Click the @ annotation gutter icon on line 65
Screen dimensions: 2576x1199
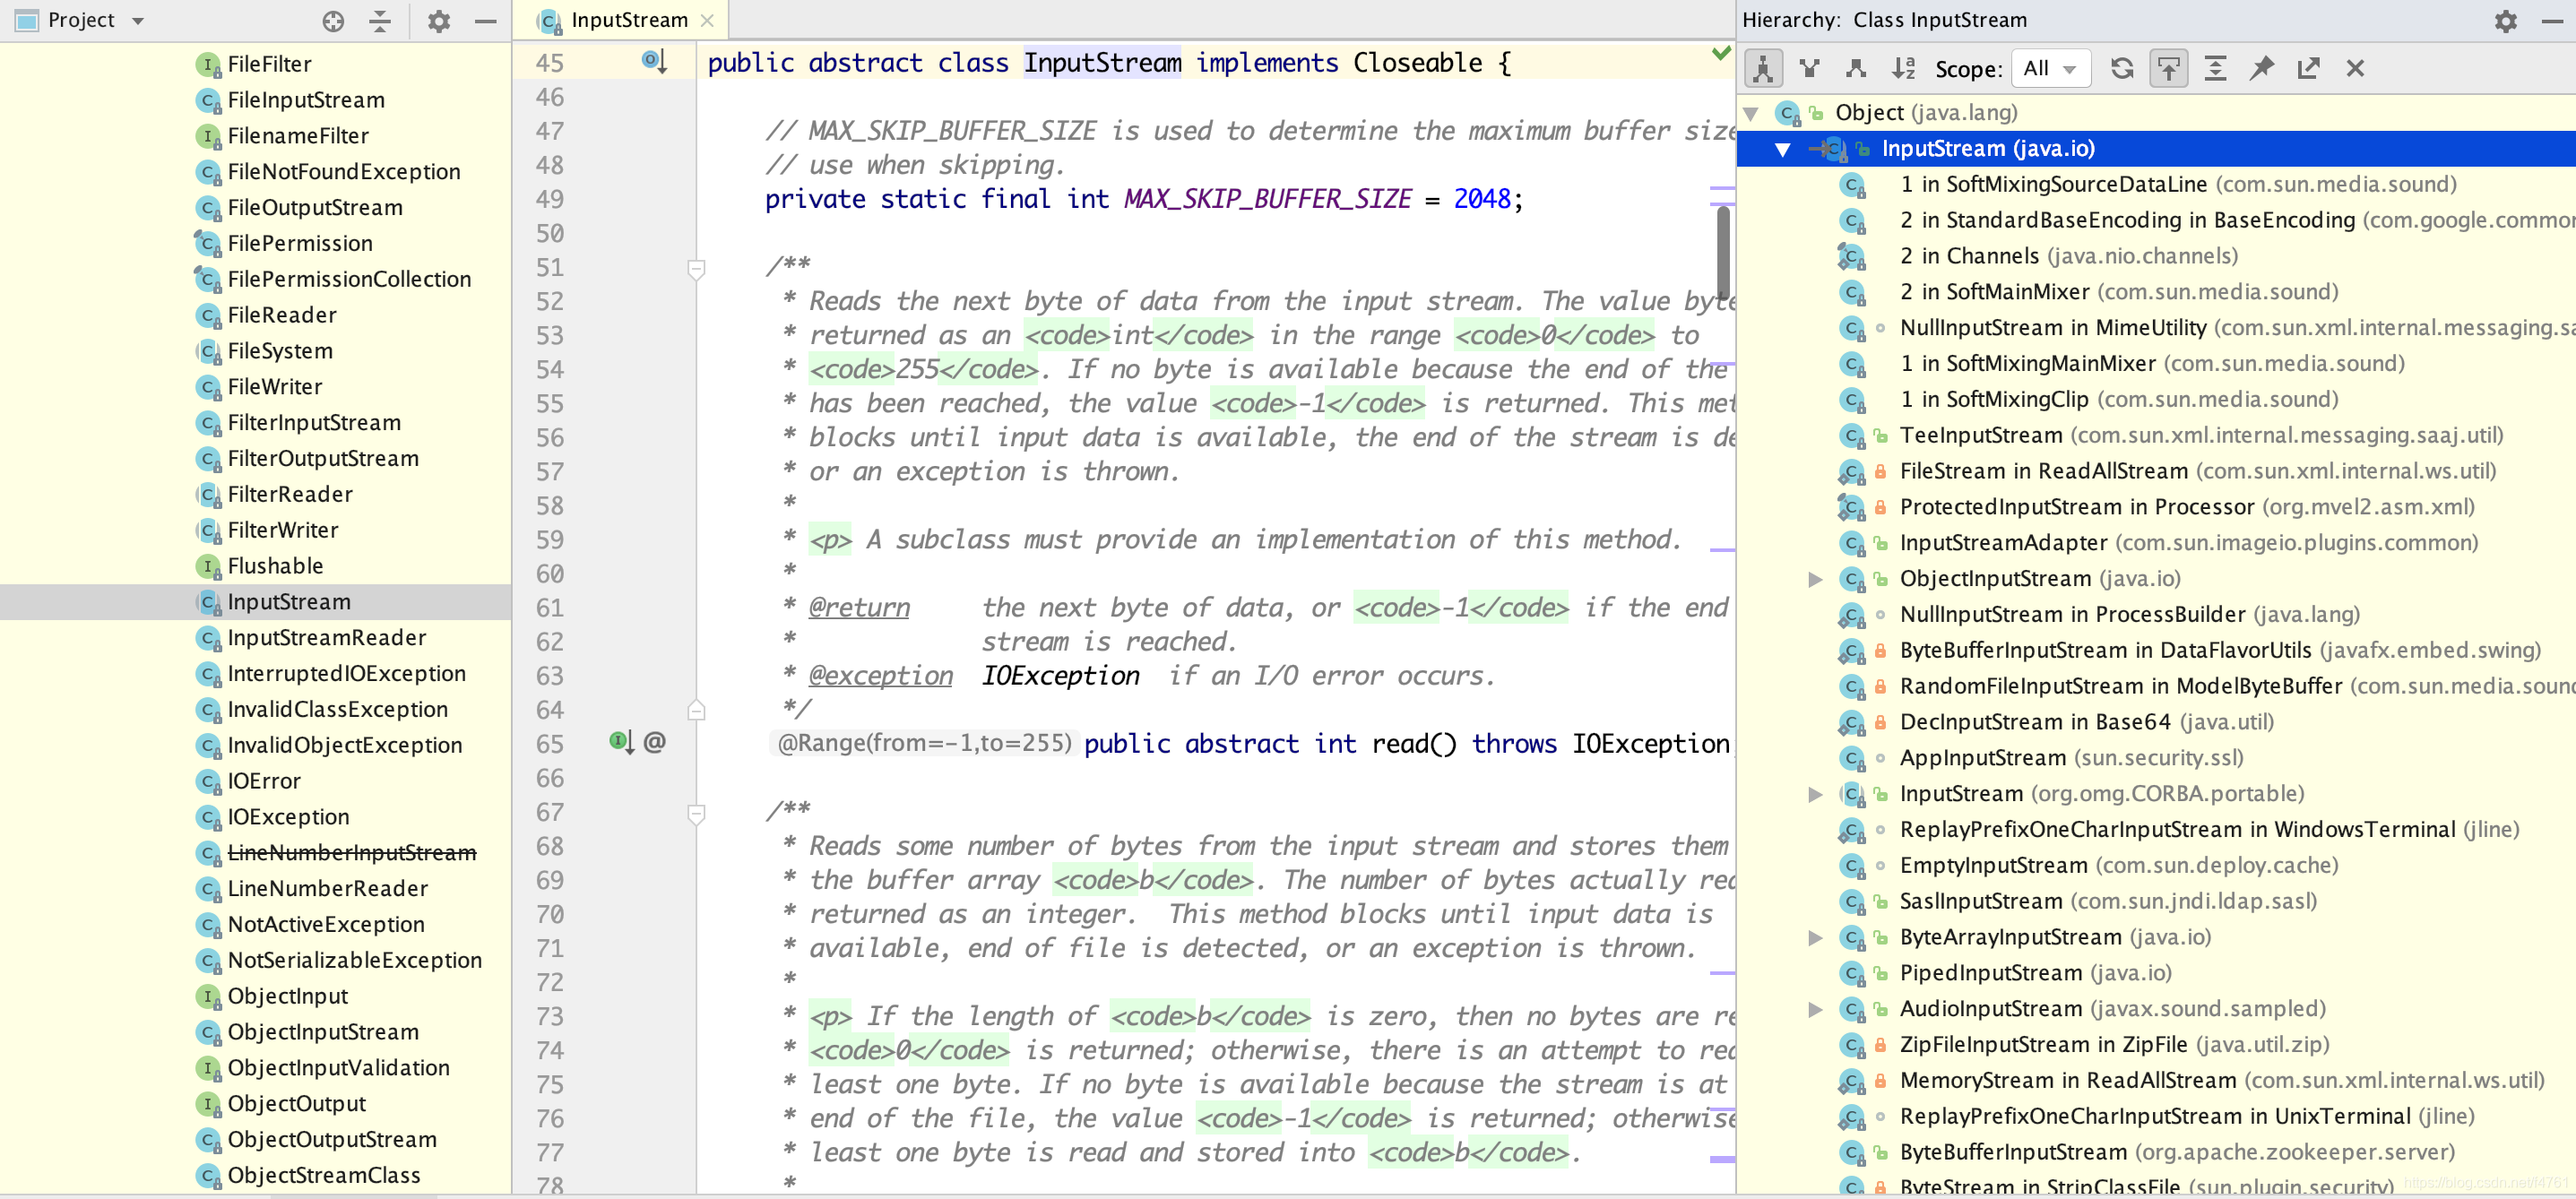(x=655, y=742)
